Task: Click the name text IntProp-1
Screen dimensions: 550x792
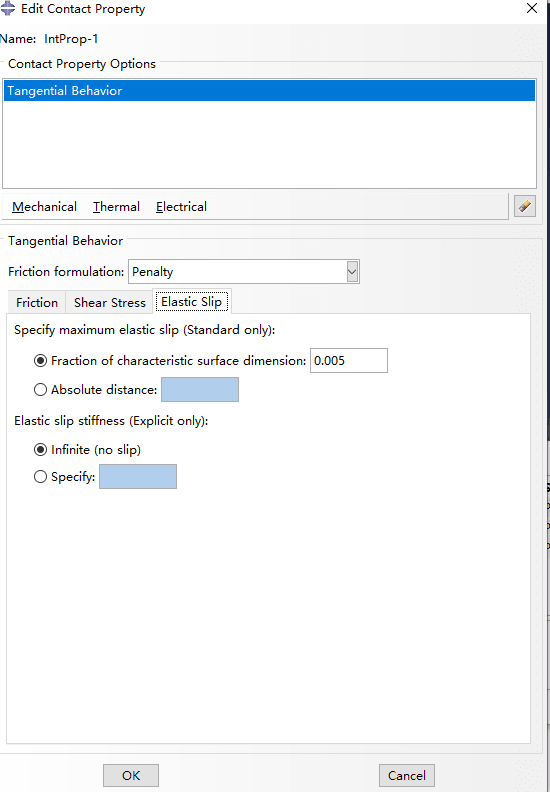Action: pyautogui.click(x=71, y=39)
